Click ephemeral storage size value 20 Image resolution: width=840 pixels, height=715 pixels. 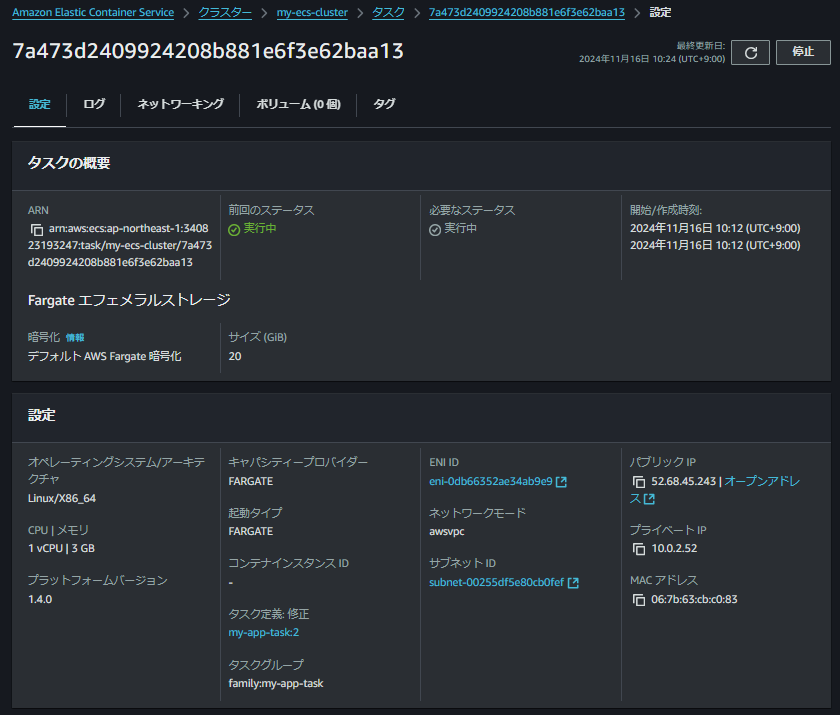(235, 356)
